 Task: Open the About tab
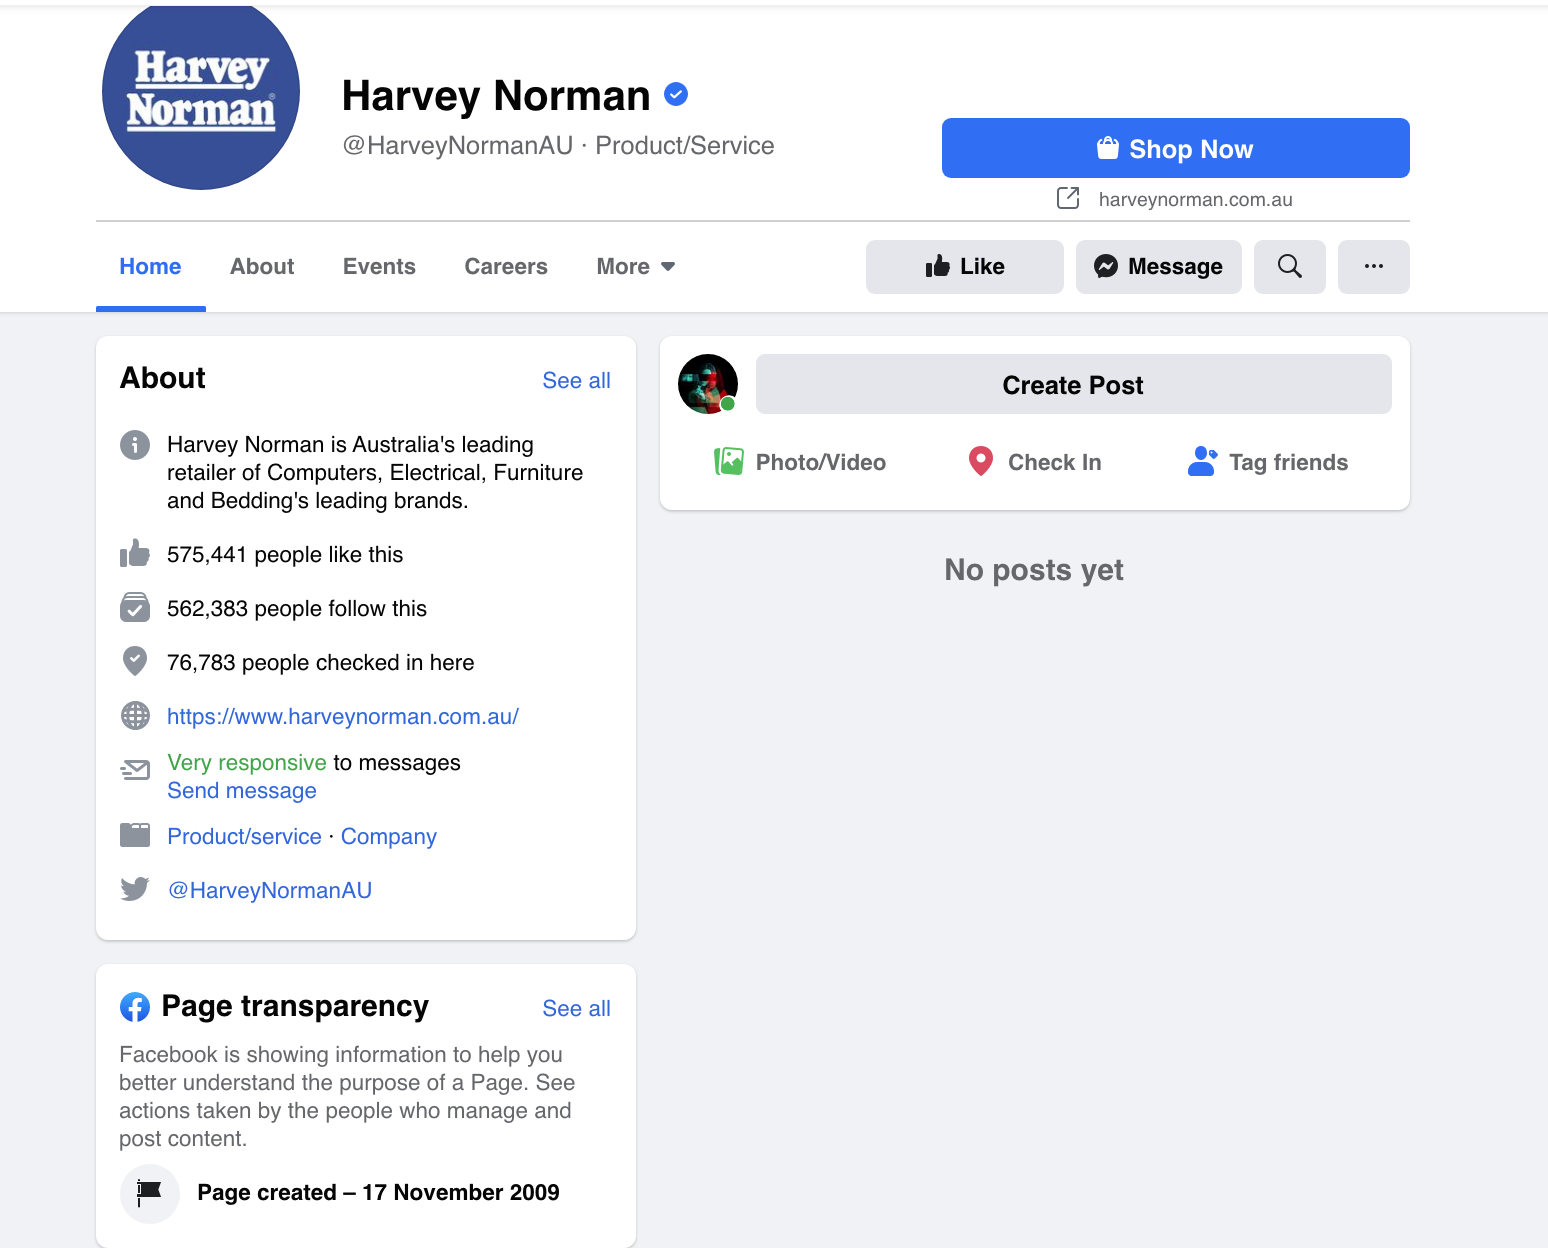pos(262,266)
